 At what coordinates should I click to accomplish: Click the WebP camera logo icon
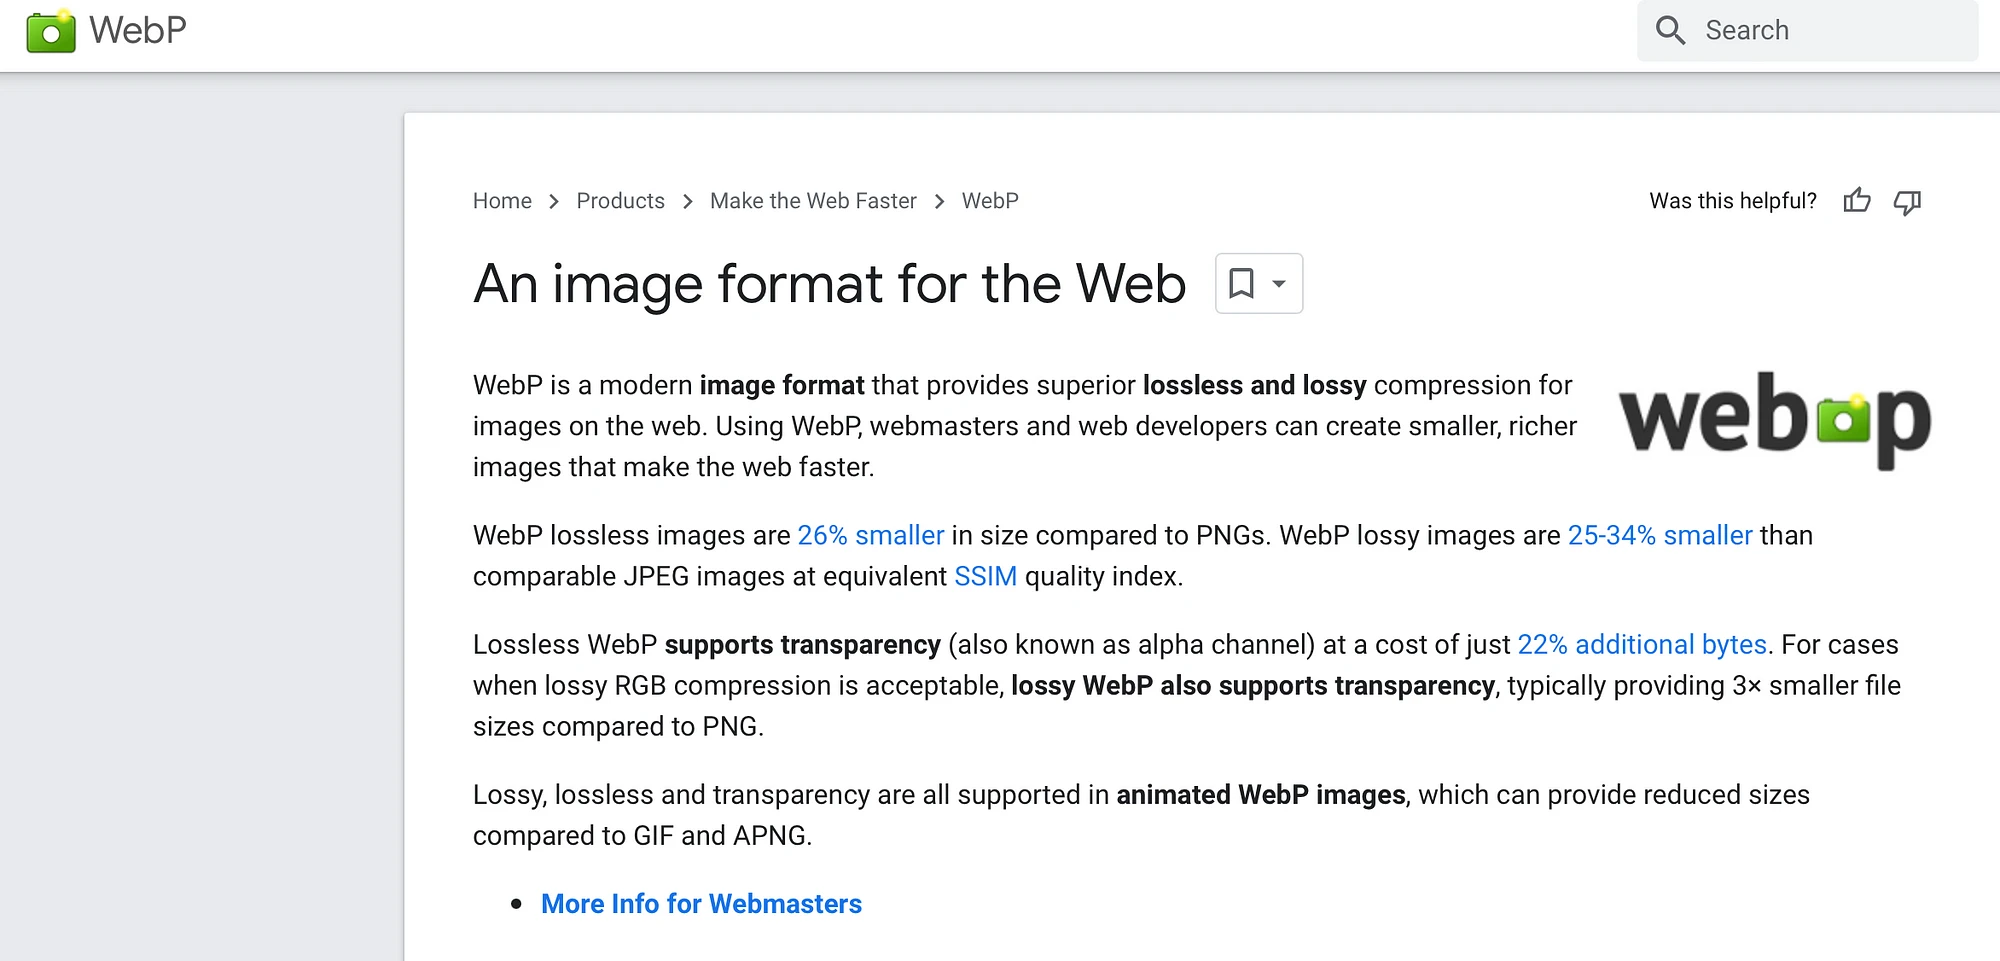coord(52,31)
